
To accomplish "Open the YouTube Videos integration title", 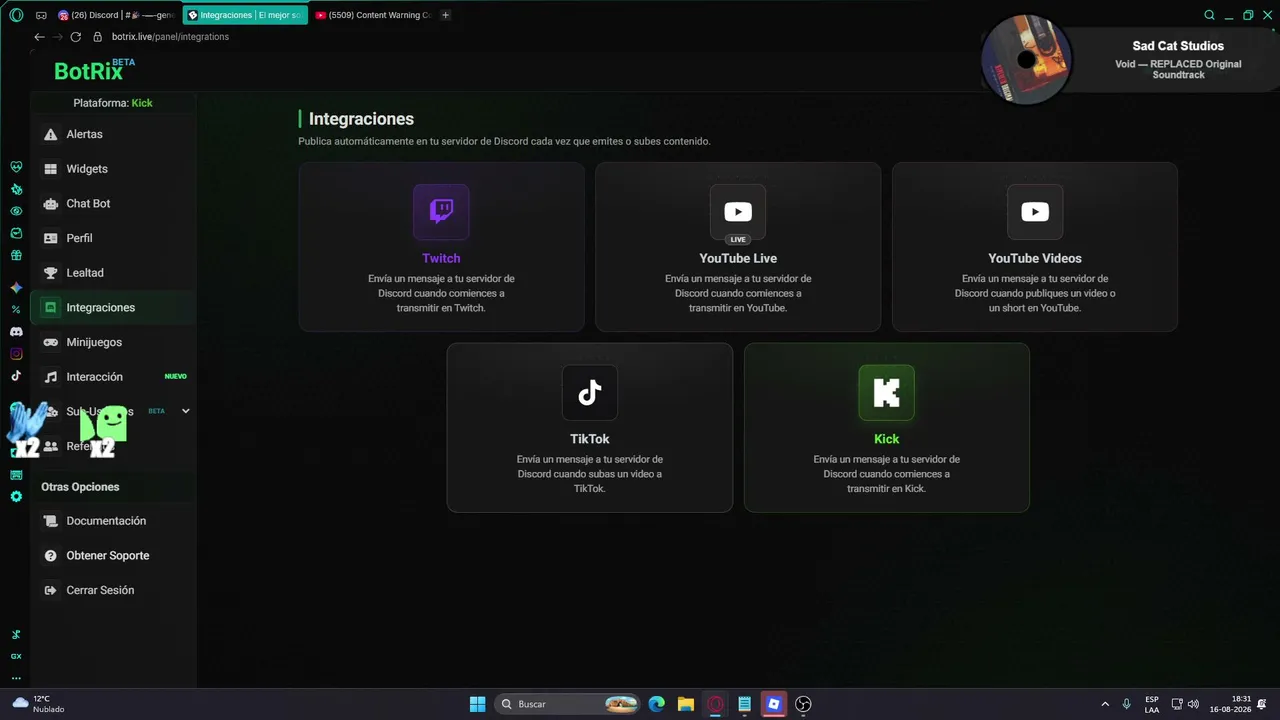I will click(x=1035, y=258).
